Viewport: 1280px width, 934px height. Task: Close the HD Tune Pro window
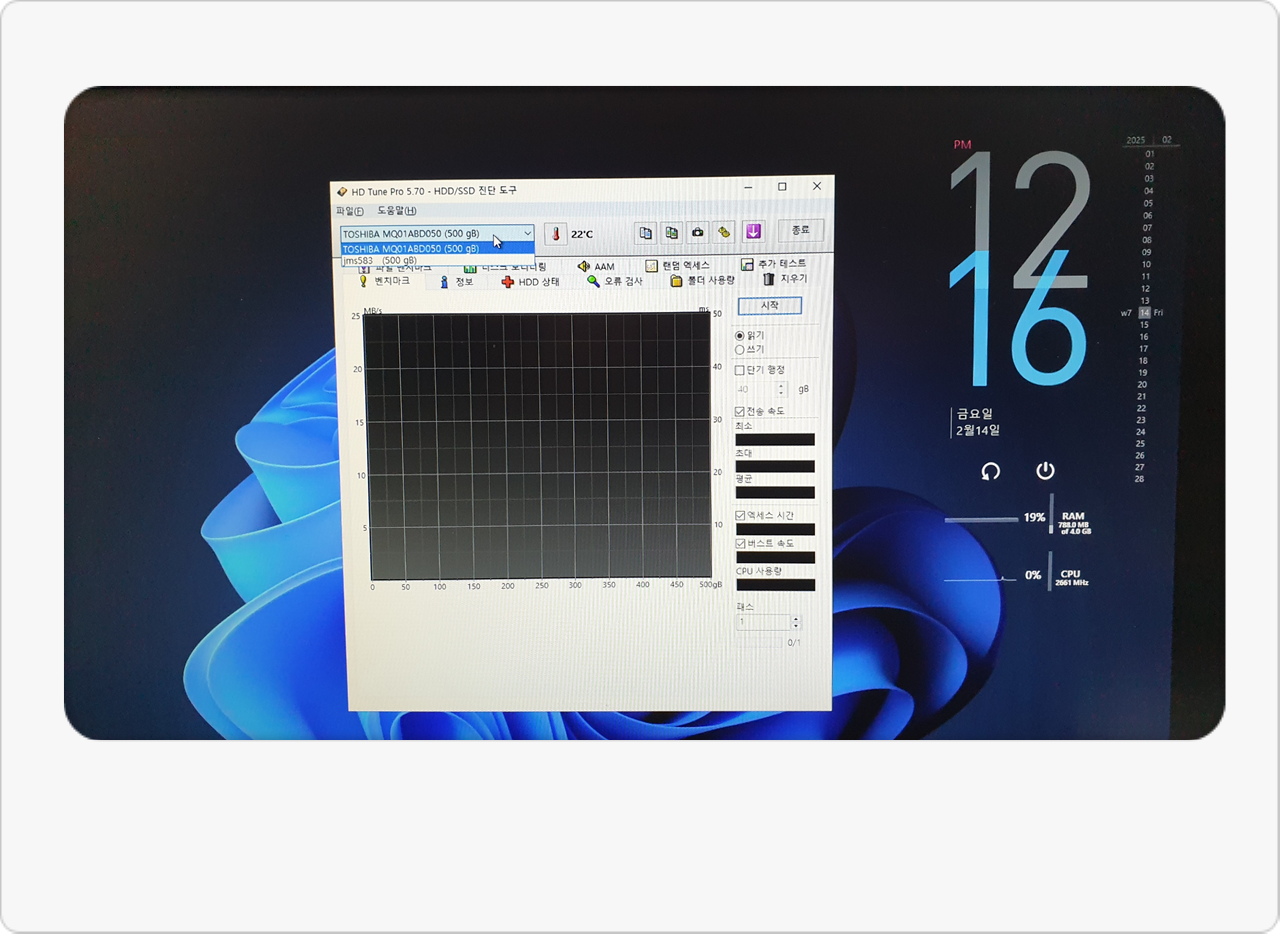[817, 186]
